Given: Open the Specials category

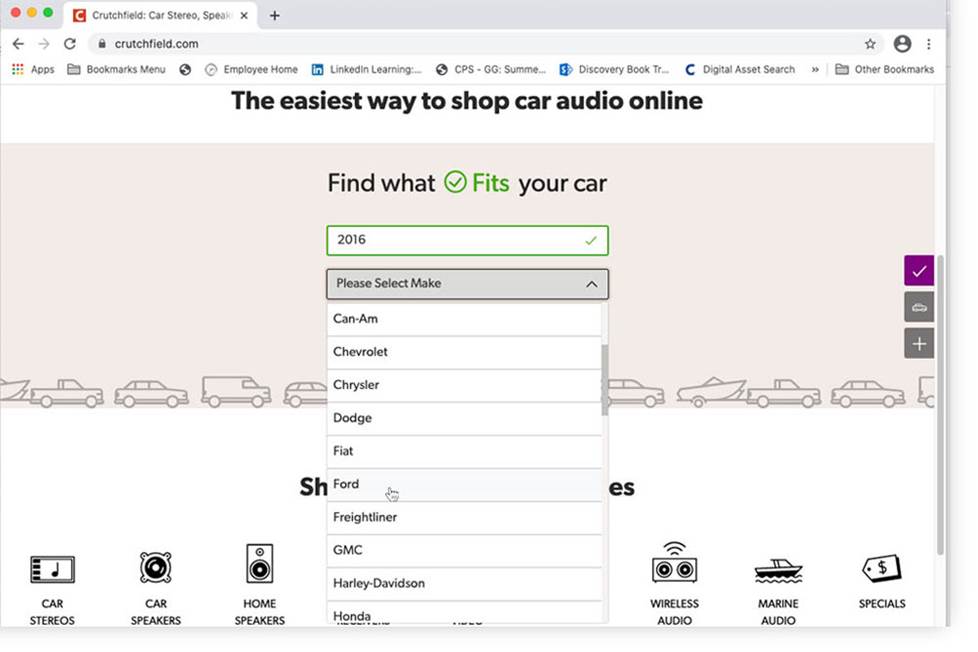Looking at the screenshot, I should pos(882,581).
